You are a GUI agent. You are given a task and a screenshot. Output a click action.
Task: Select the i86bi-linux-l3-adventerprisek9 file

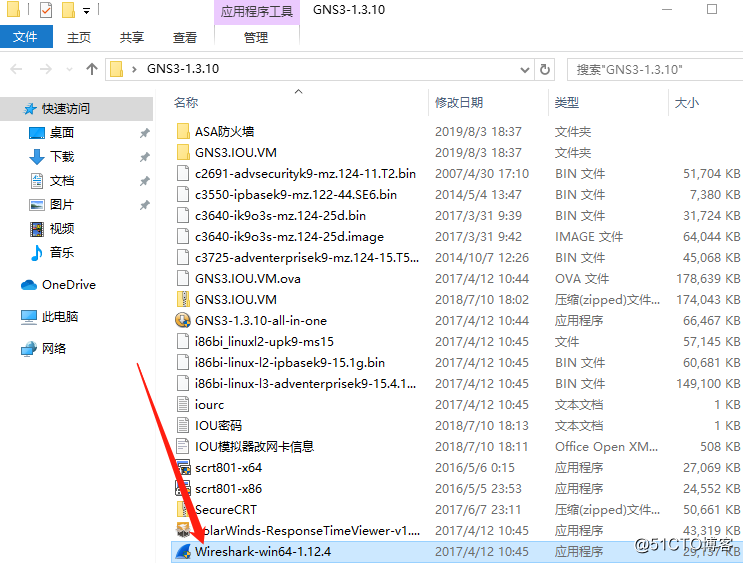pyautogui.click(x=306, y=383)
